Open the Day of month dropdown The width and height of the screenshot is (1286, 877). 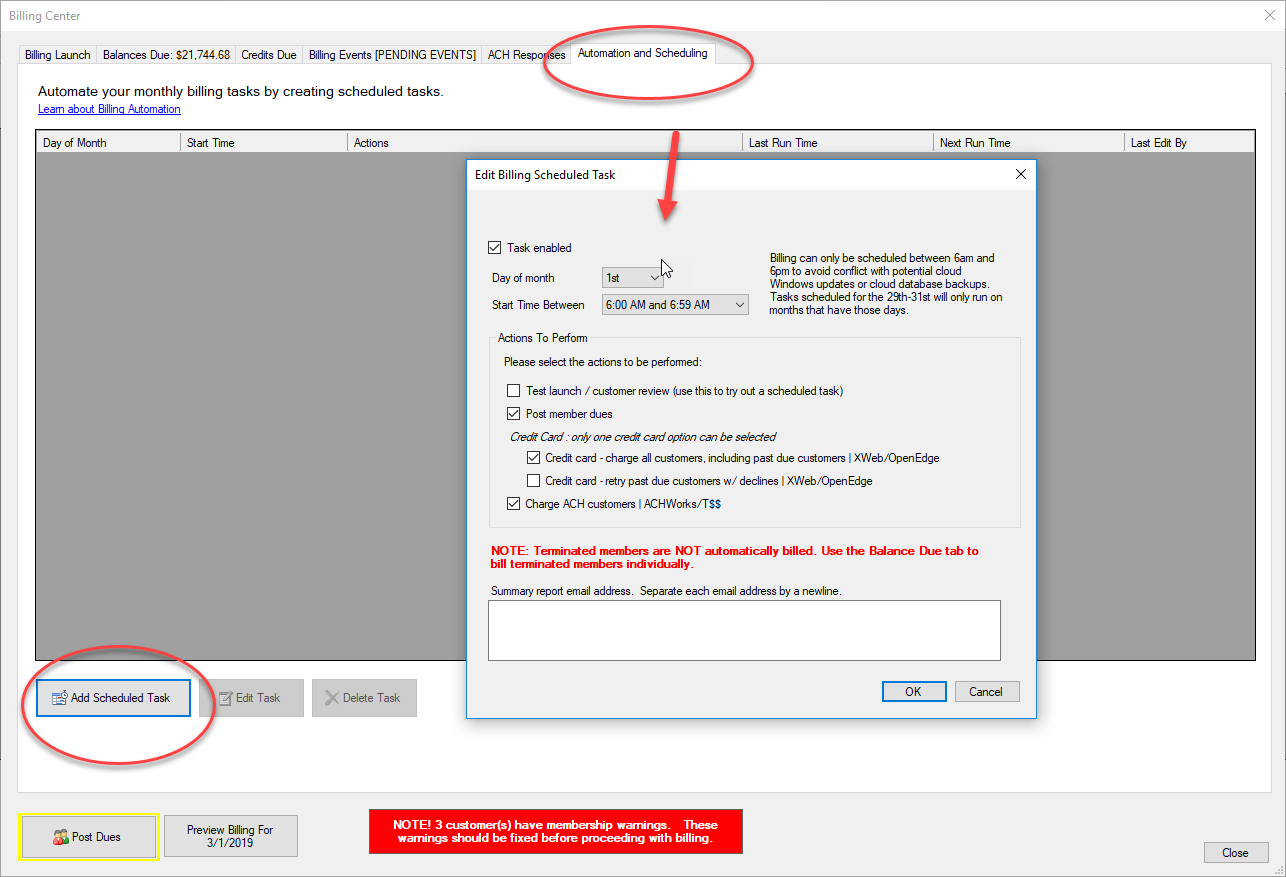tap(633, 277)
